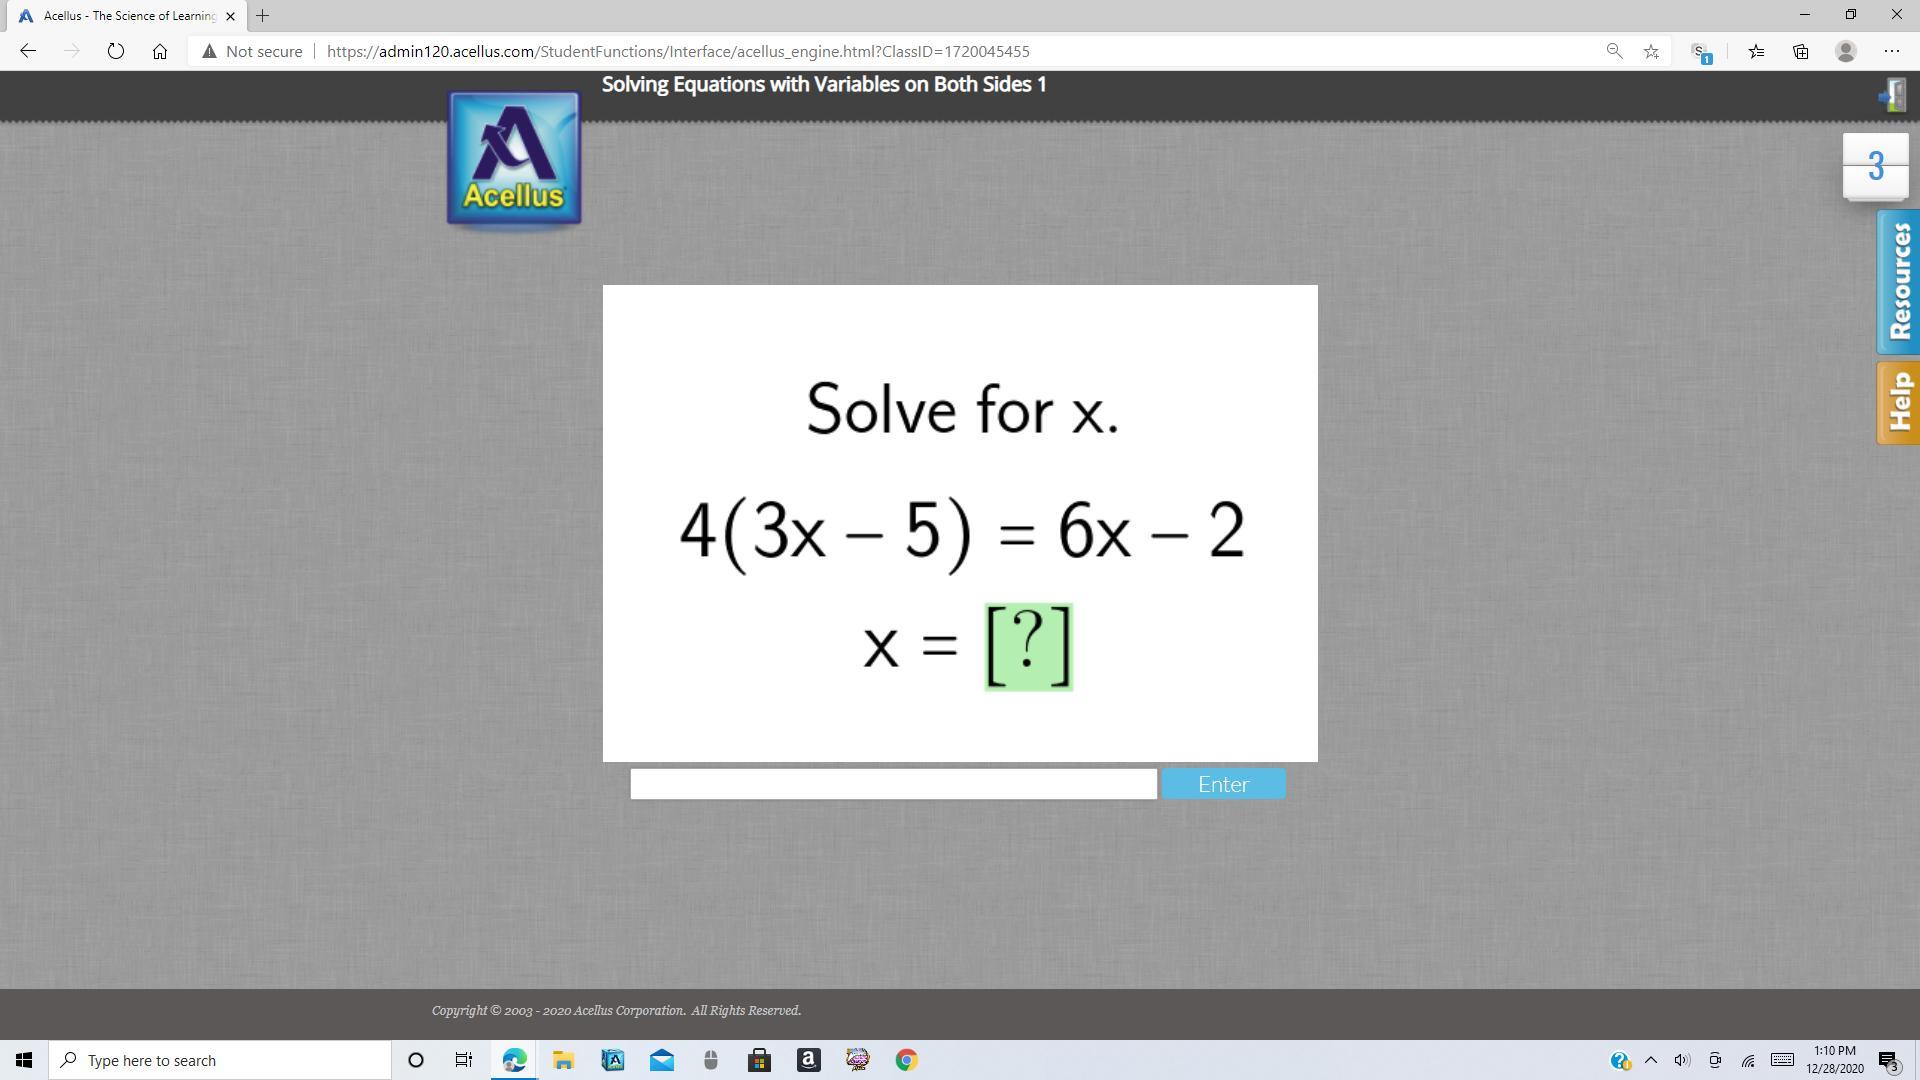Click the exit door icon

1893,95
